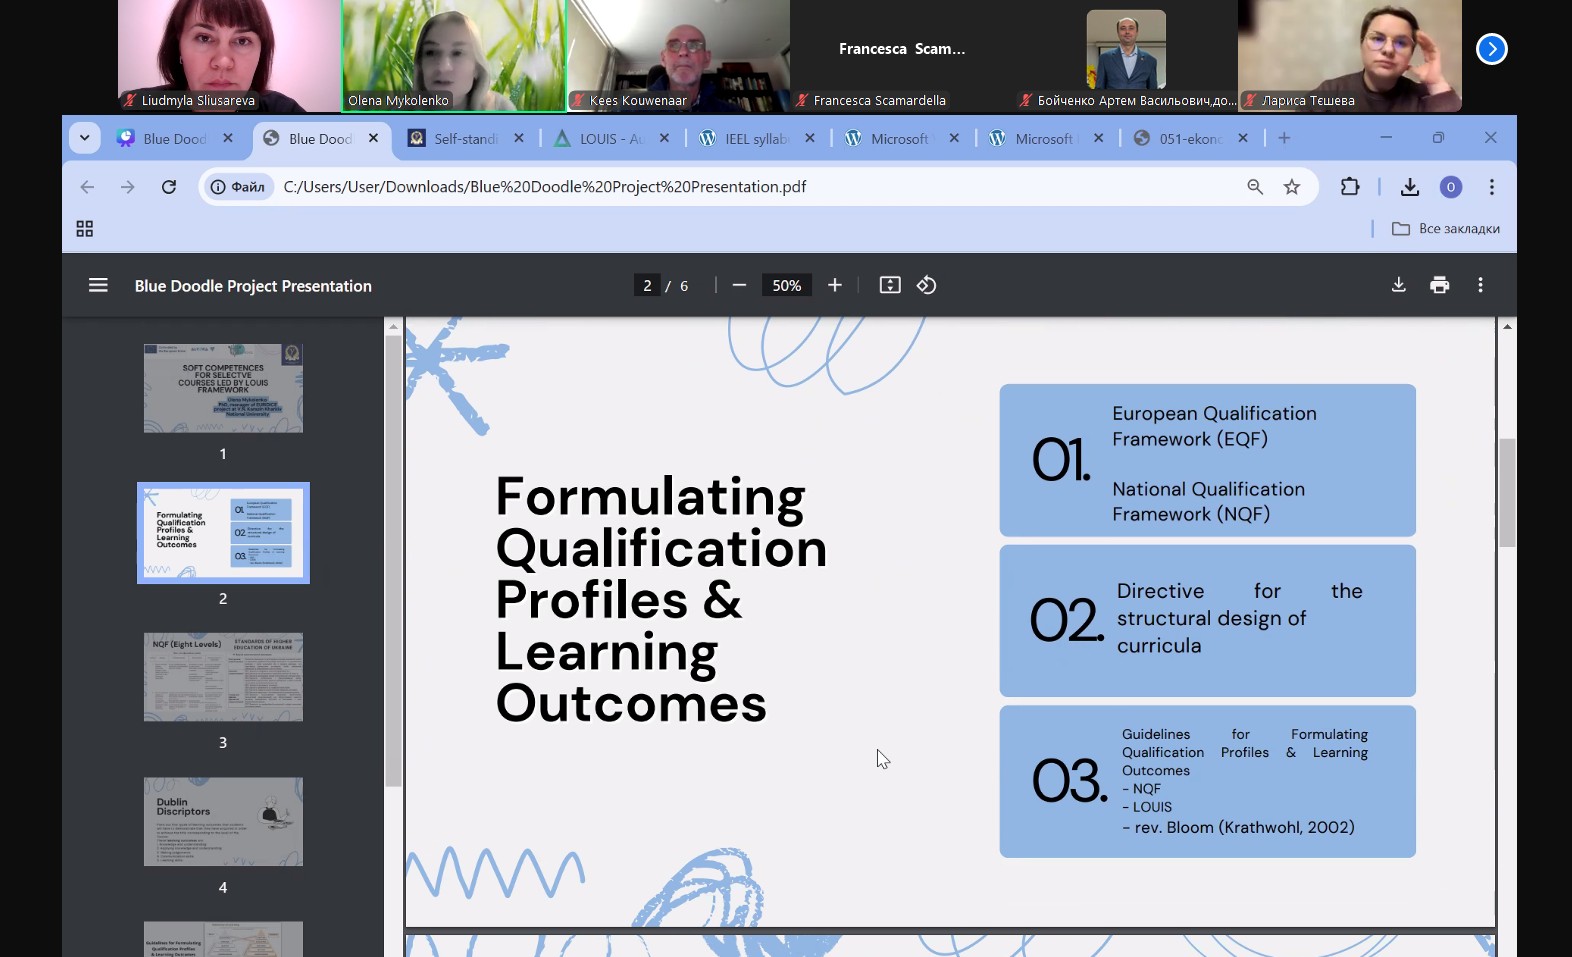Viewport: 1572px width, 957px height.
Task: Open Chrome downloads tray
Action: click(x=1410, y=187)
